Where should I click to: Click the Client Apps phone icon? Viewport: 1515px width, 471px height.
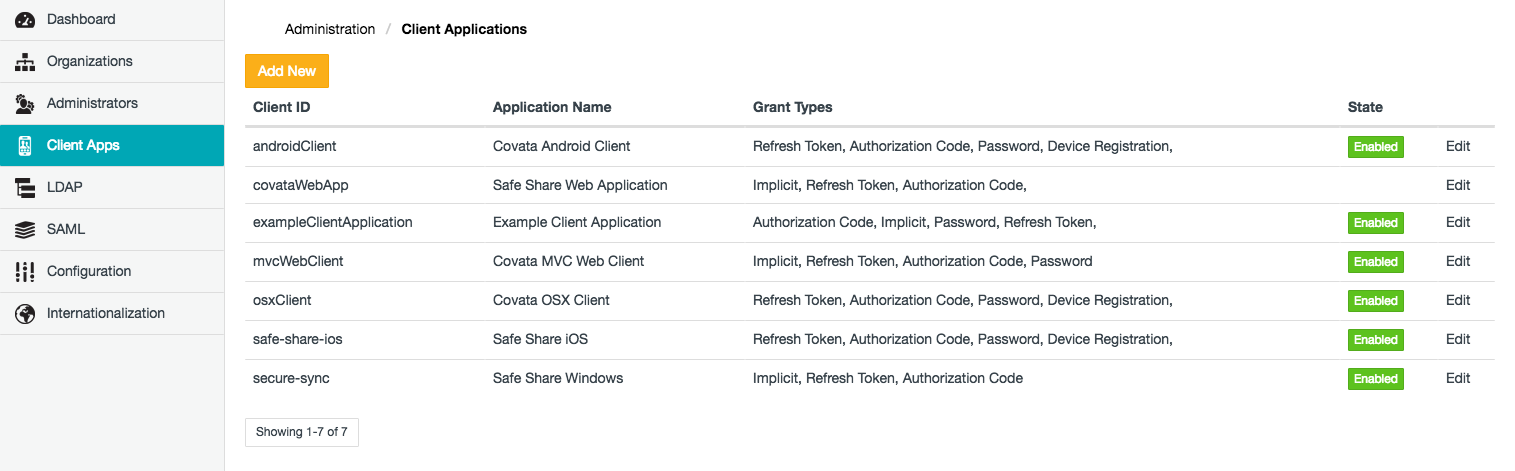click(25, 146)
